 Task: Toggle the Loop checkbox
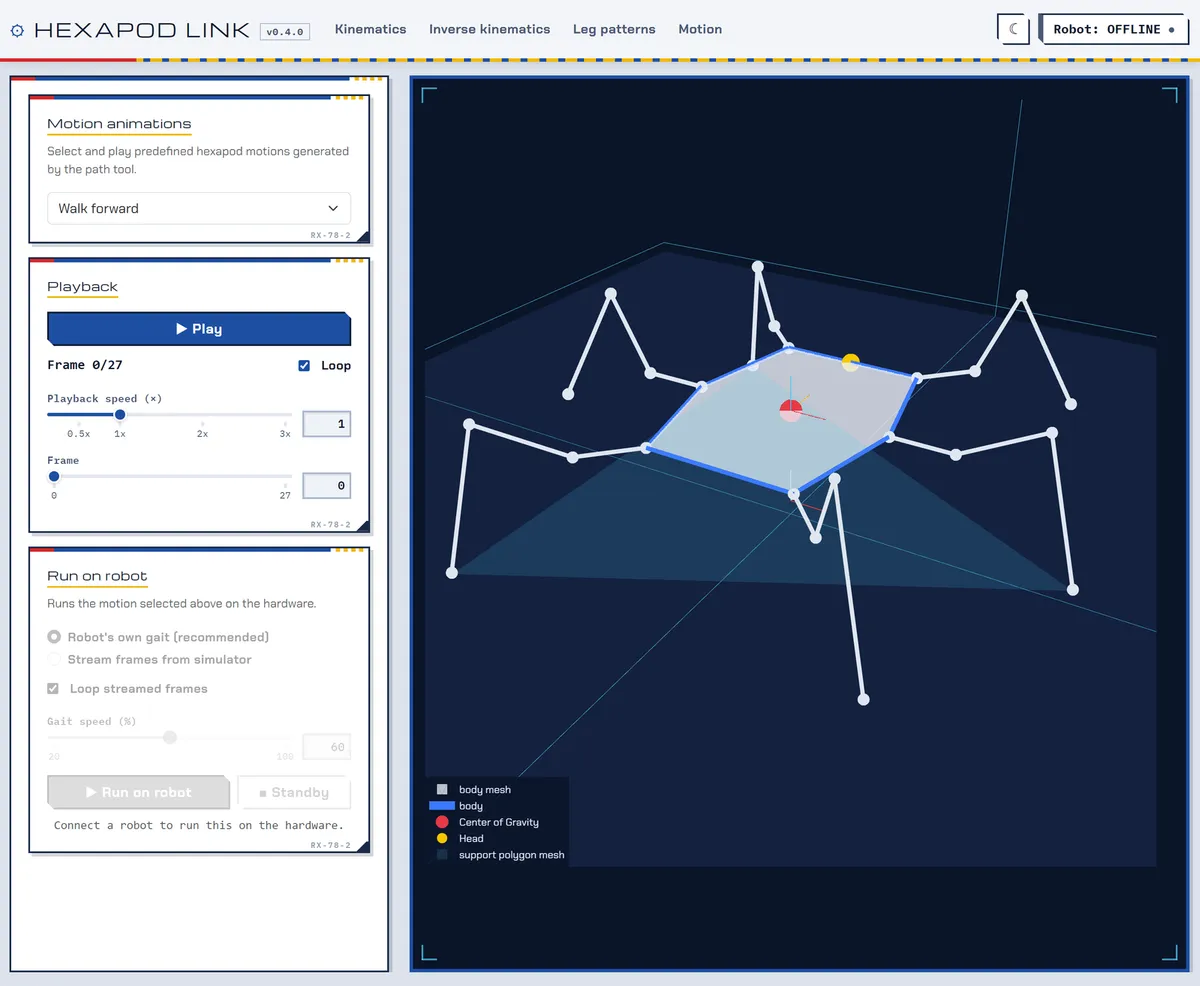tap(304, 366)
